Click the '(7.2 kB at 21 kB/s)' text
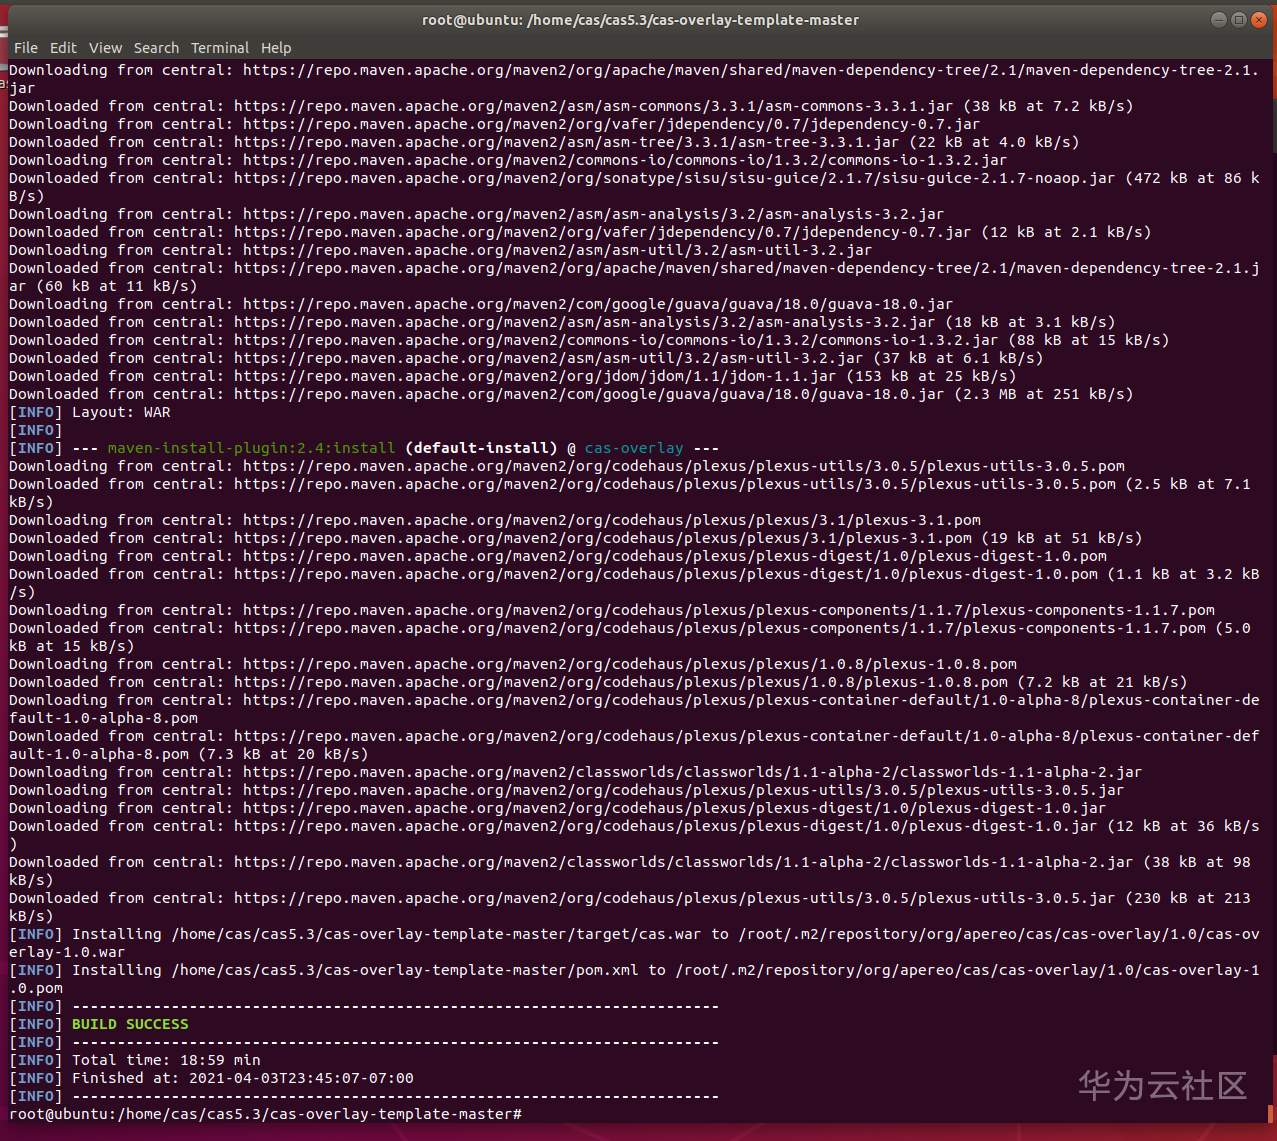Image resolution: width=1277 pixels, height=1141 pixels. point(1103,682)
